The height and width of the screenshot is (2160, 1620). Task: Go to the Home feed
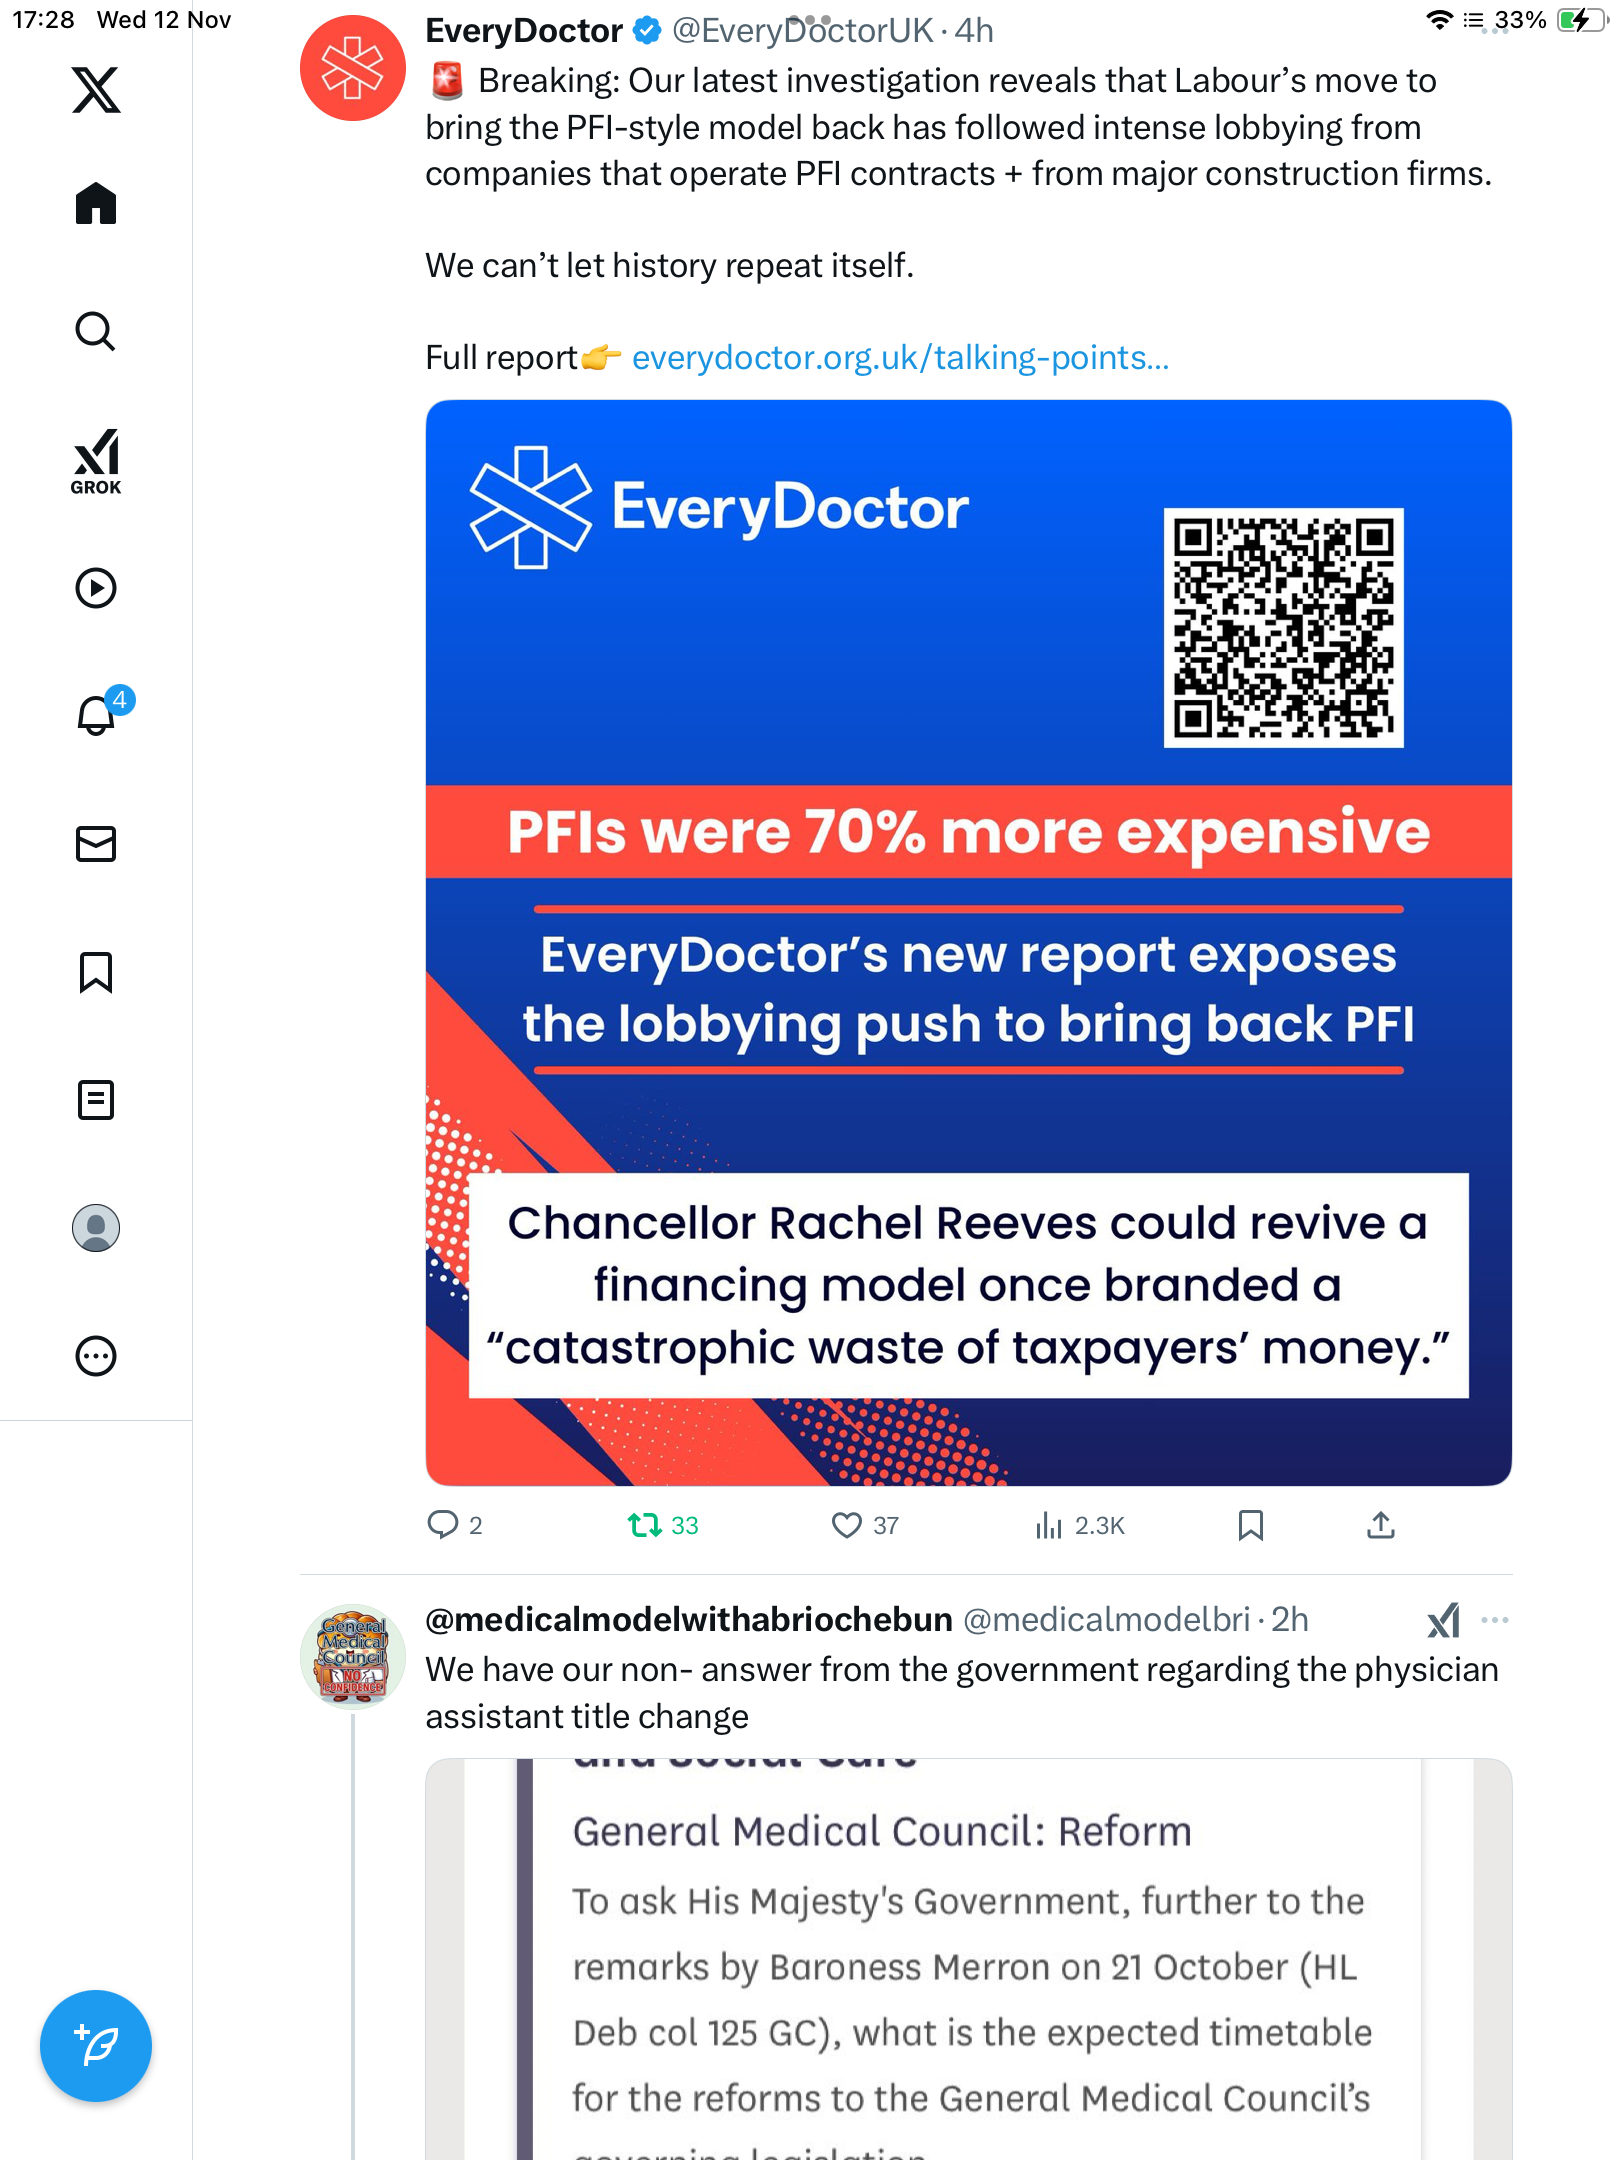(x=96, y=203)
